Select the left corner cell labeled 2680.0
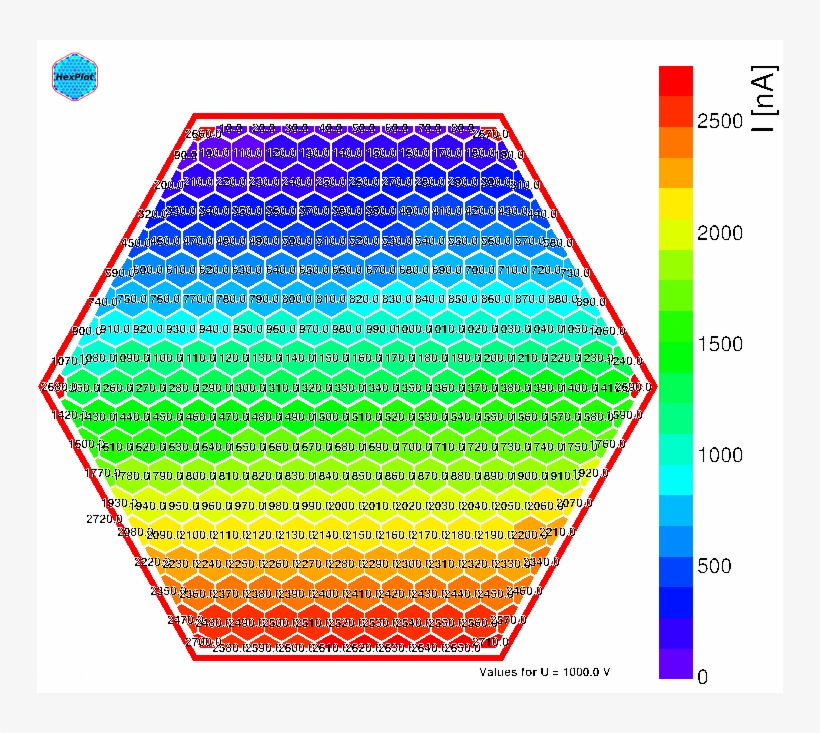The image size is (820, 733). point(55,387)
